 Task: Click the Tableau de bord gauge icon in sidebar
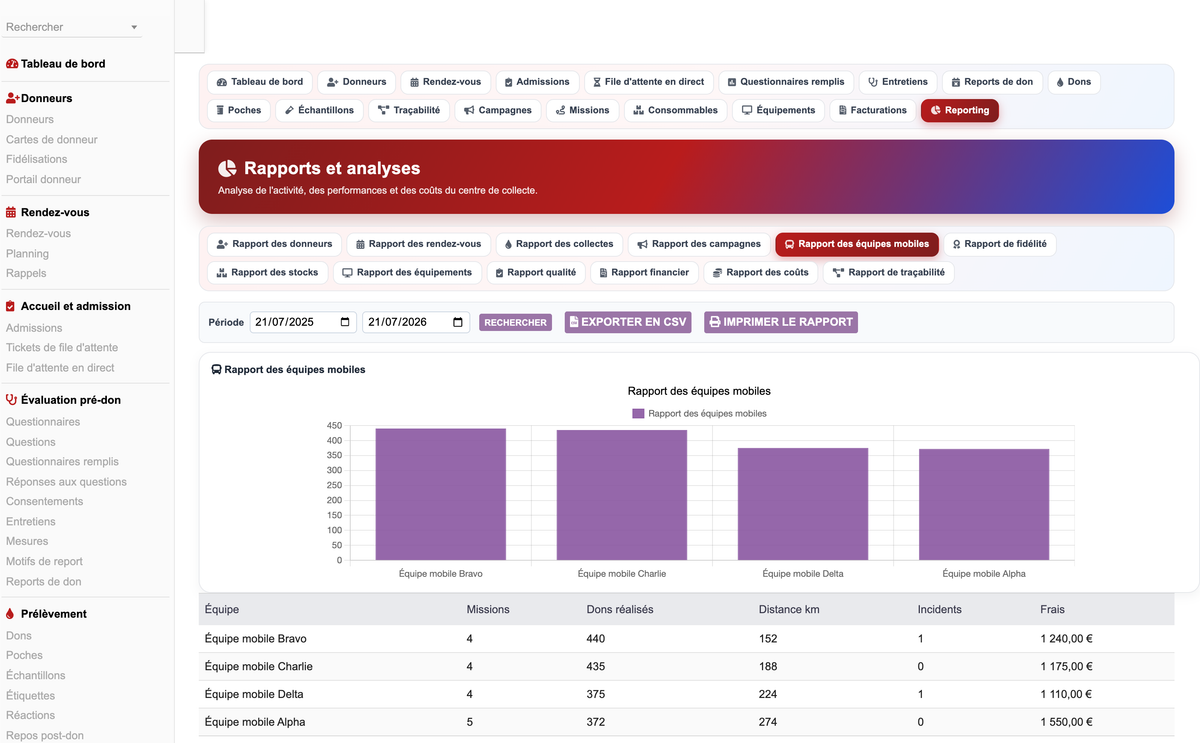click(x=12, y=64)
